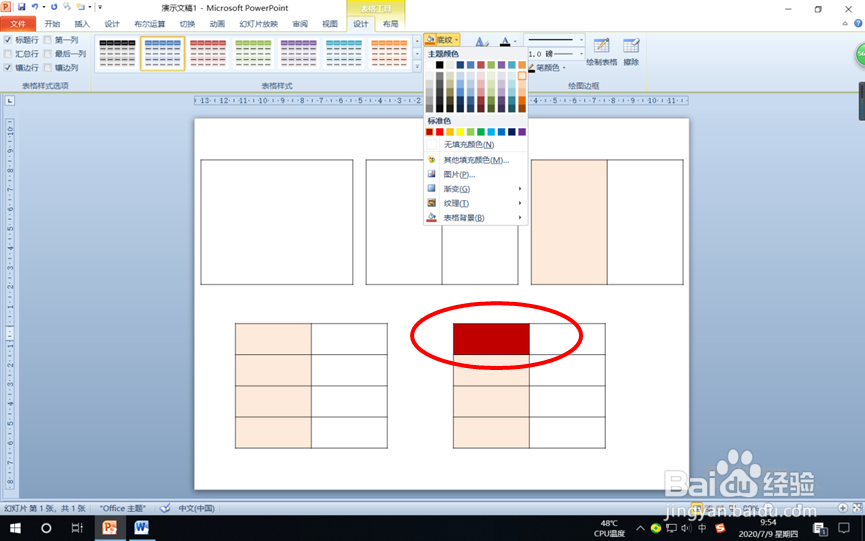Click the Table Background (表格背景) icon
The image size is (865, 541).
click(x=431, y=217)
